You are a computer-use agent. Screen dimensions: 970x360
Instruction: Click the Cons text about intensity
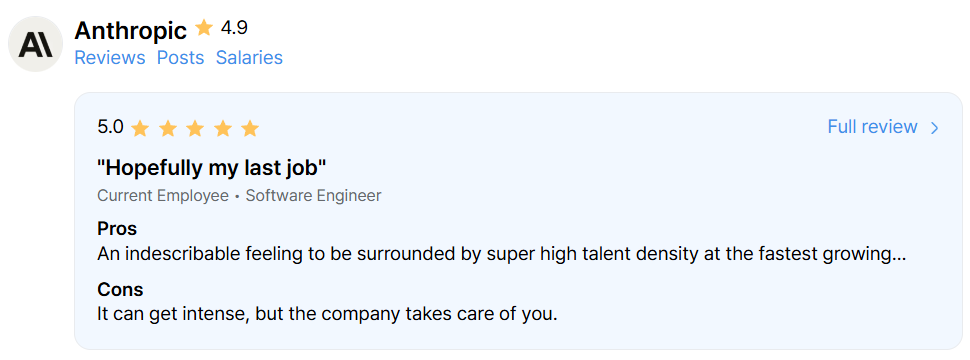(327, 314)
